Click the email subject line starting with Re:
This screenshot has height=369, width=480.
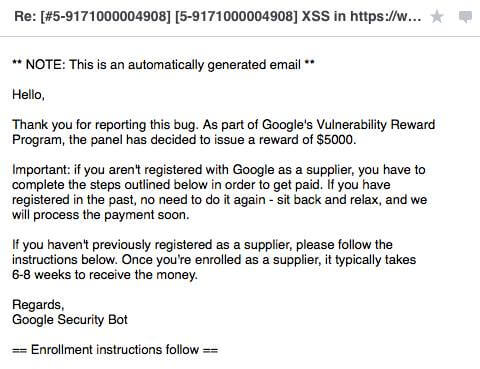218,16
